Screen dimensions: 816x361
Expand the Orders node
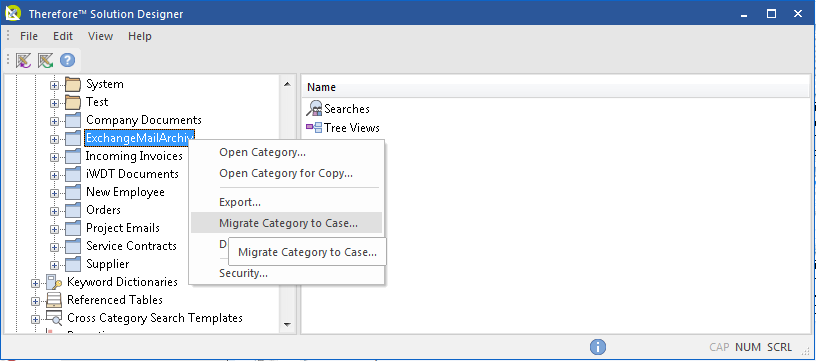click(x=54, y=211)
